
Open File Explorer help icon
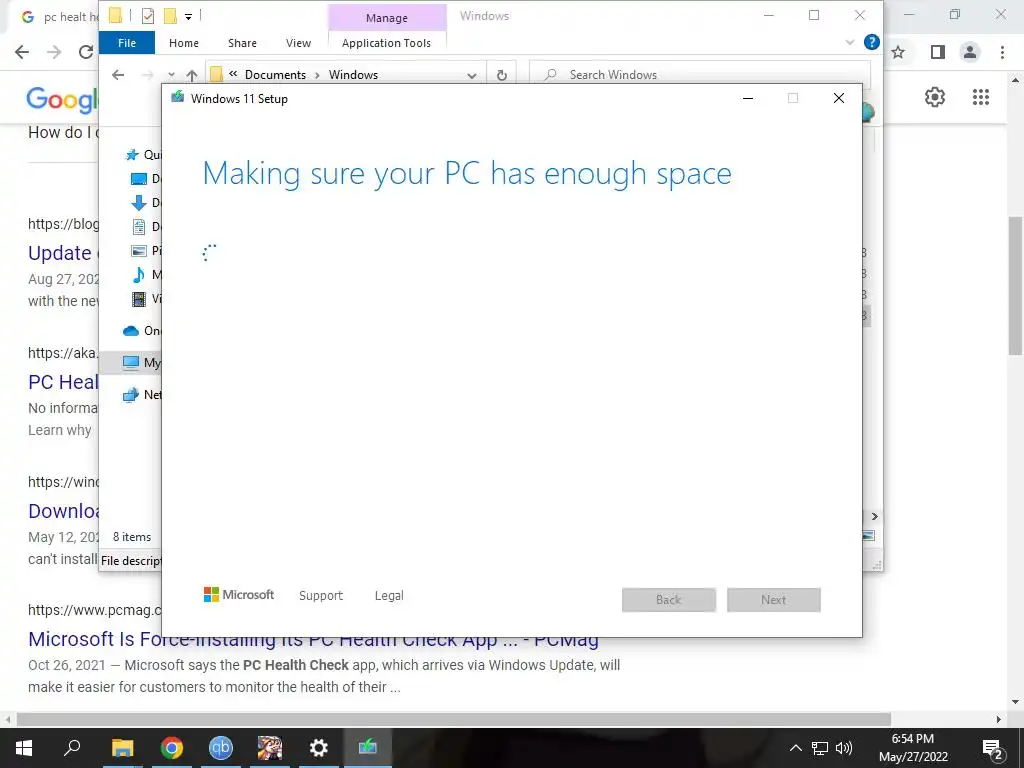coord(871,42)
